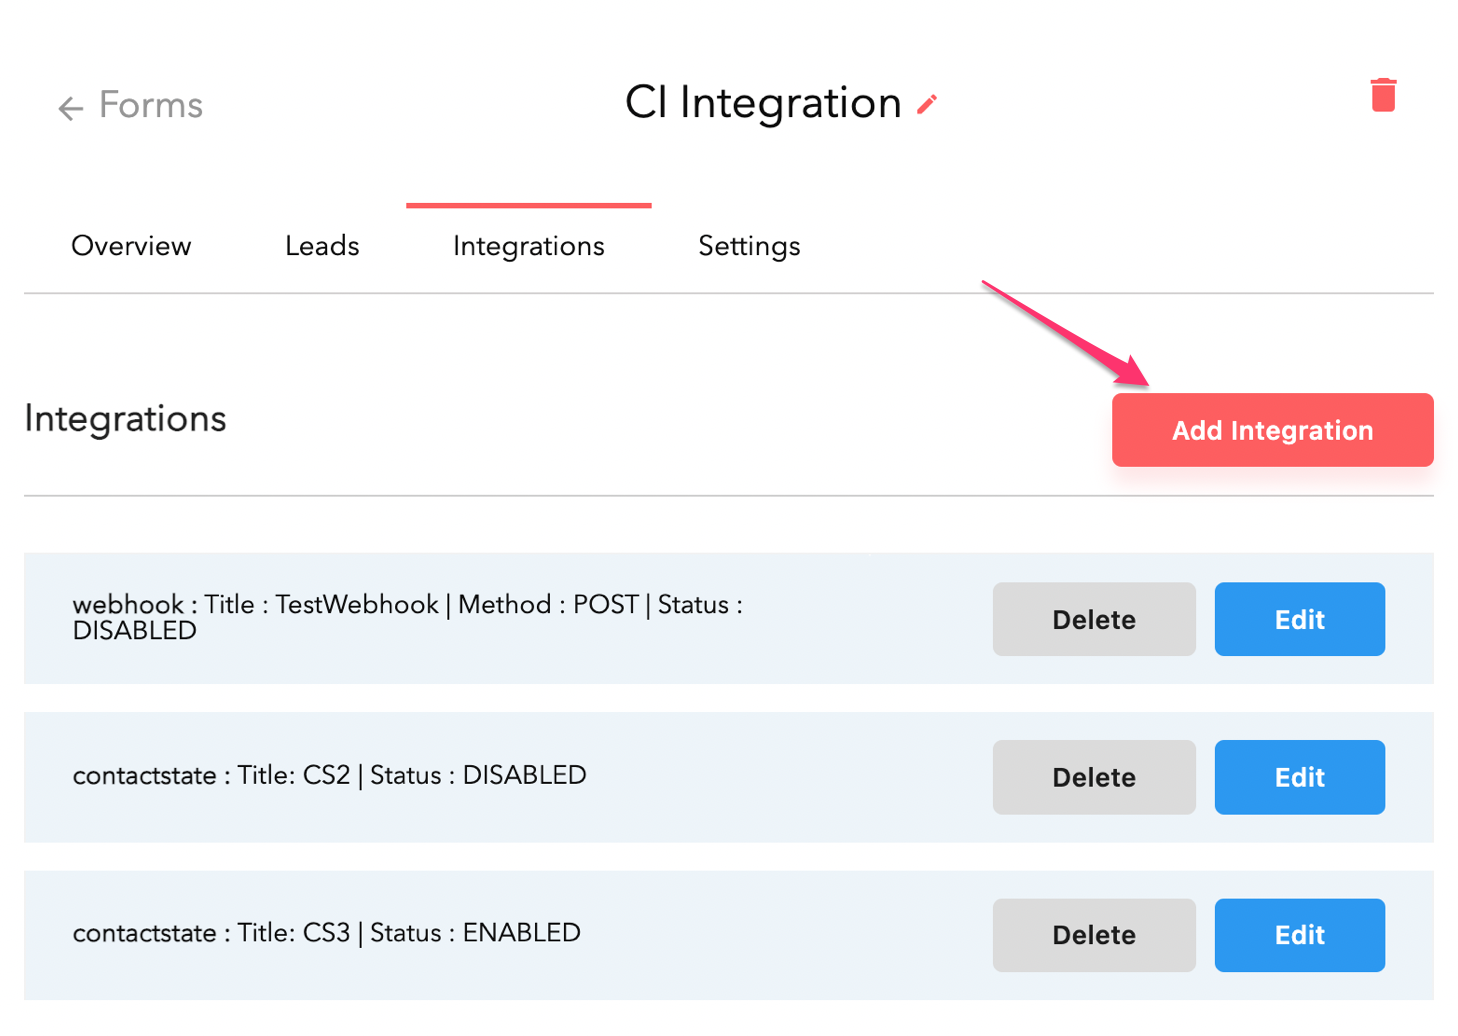The image size is (1458, 1036).
Task: Select the webhook TestWebhook row text
Action: pos(408,617)
